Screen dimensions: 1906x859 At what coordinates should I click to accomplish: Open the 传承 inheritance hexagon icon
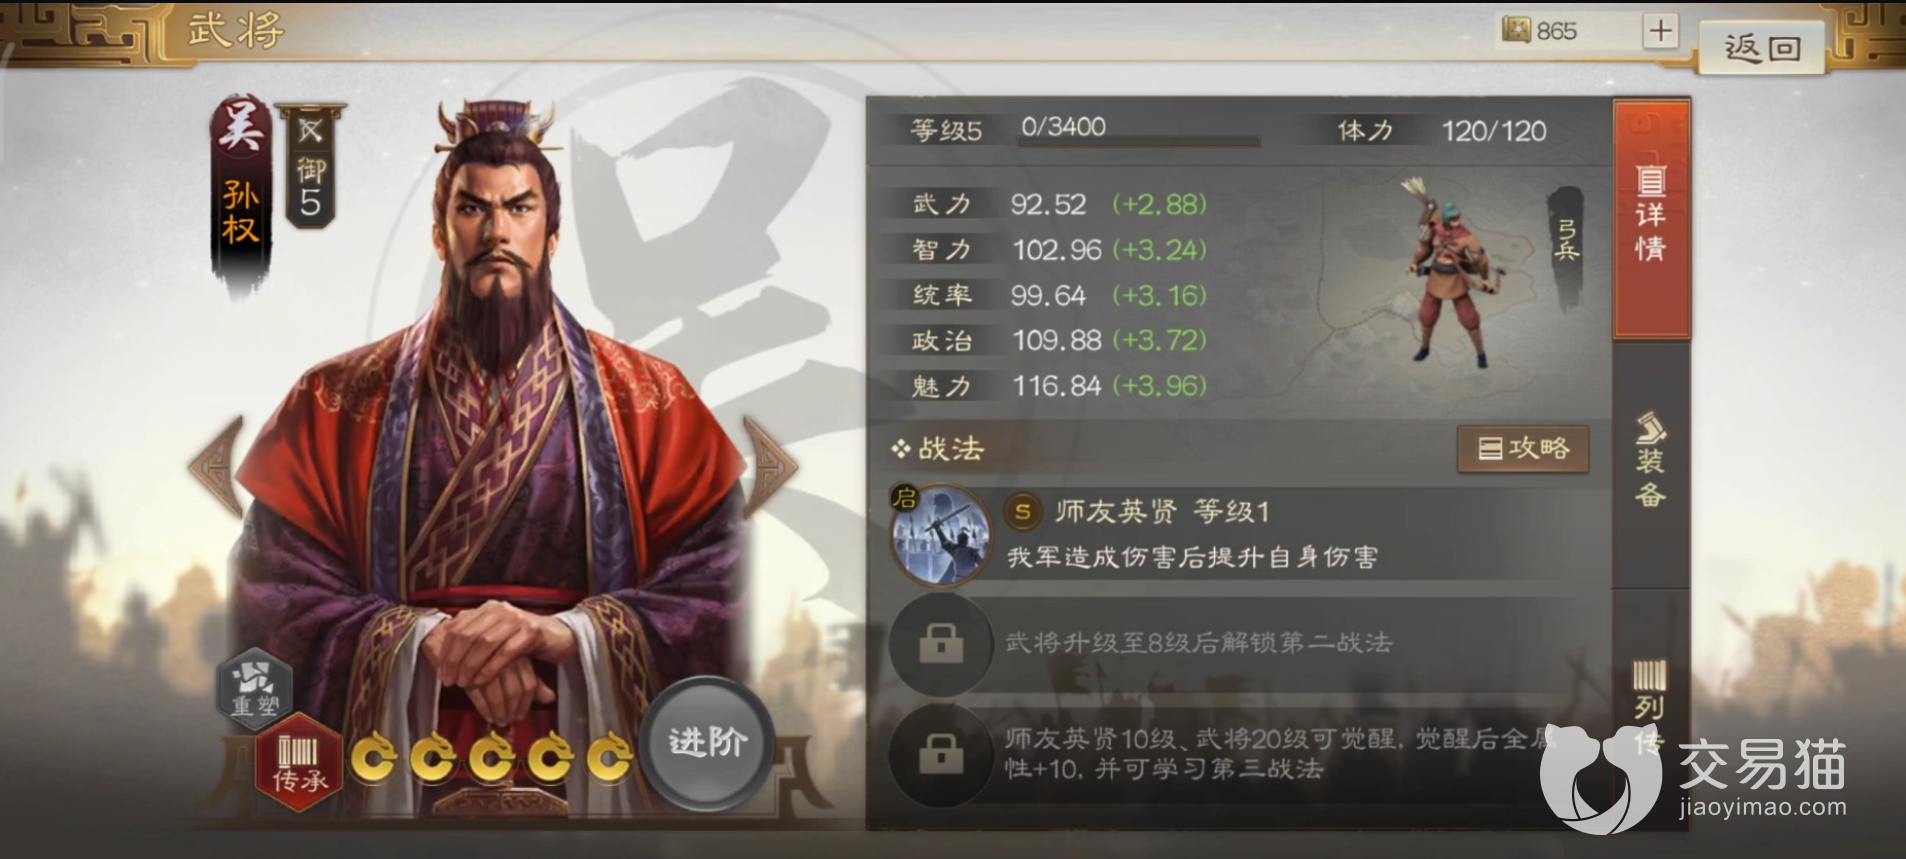coord(299,764)
